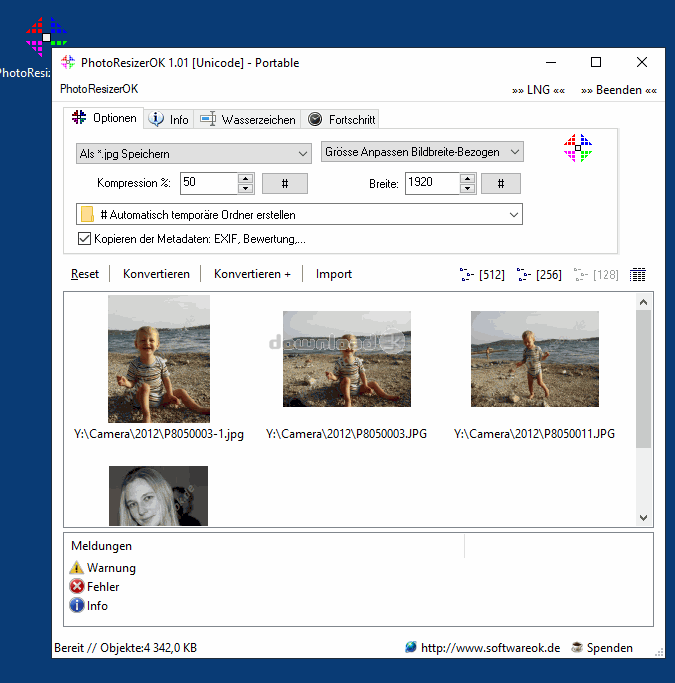Toggle Kopieren der Metadaten checkbox
The image size is (675, 683).
tap(84, 239)
